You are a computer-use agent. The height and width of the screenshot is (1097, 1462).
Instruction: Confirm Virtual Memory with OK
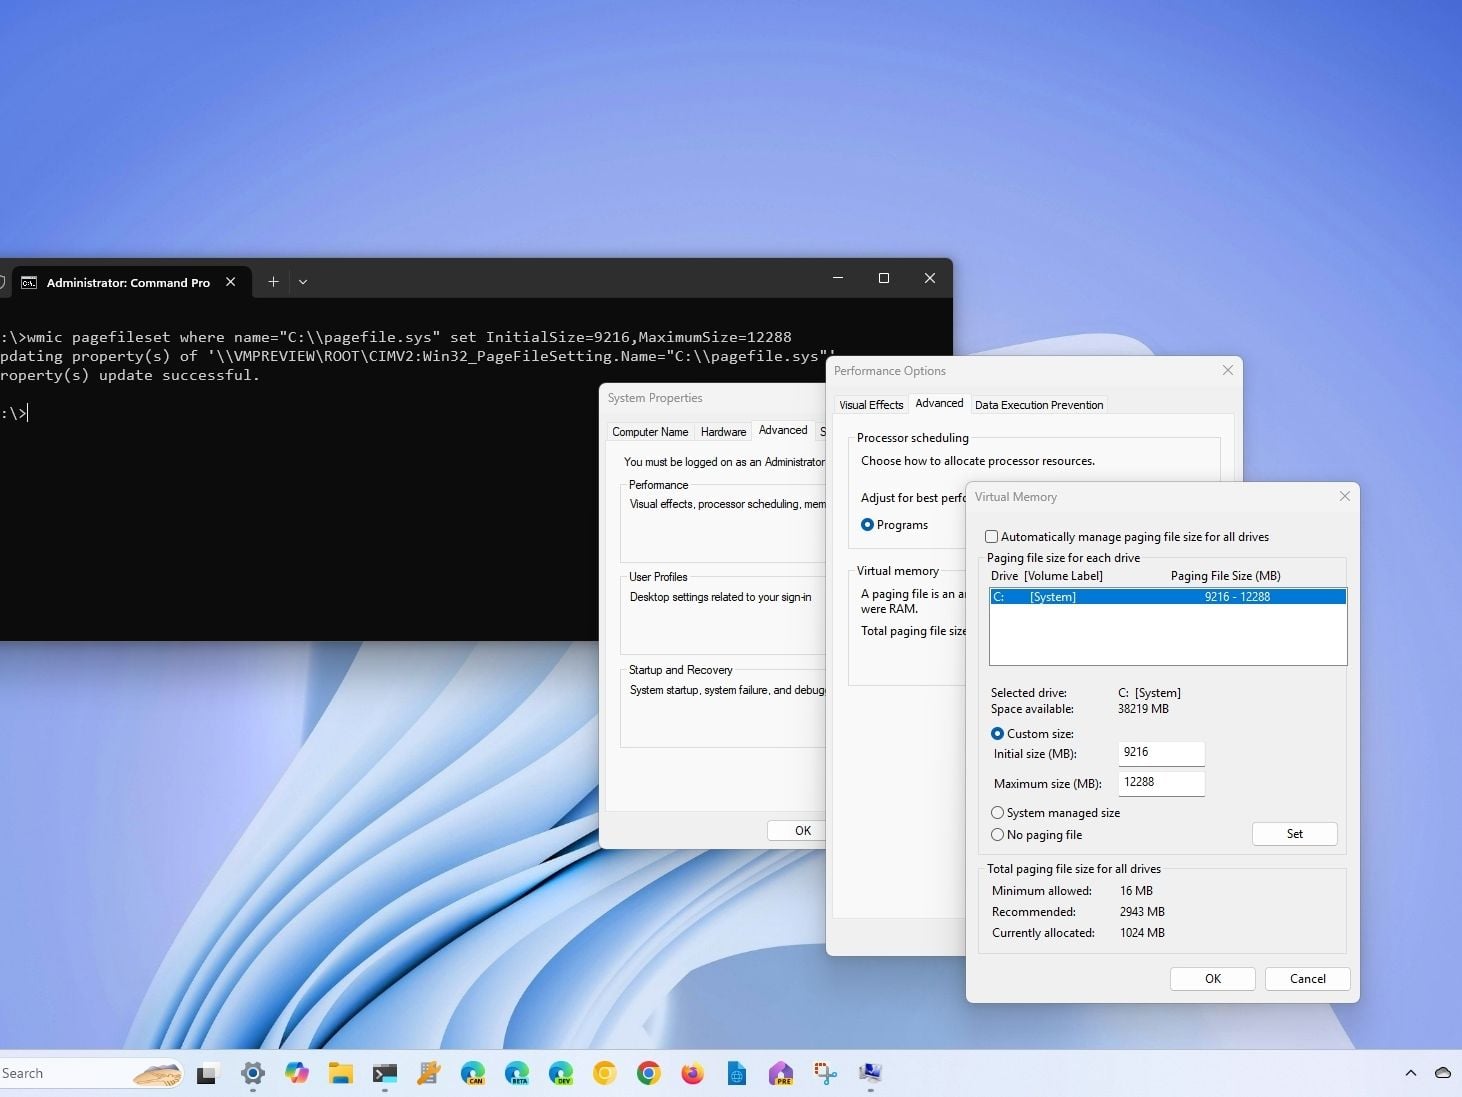pyautogui.click(x=1213, y=979)
